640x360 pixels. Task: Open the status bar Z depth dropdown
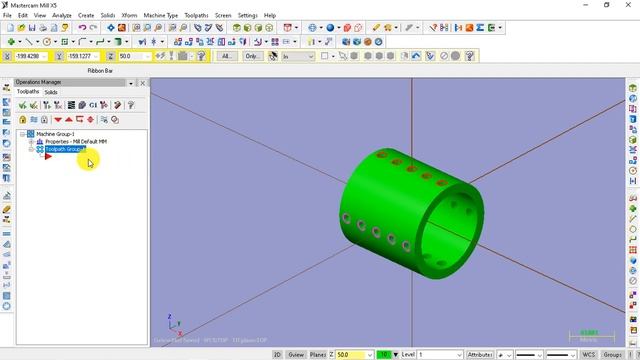369,355
